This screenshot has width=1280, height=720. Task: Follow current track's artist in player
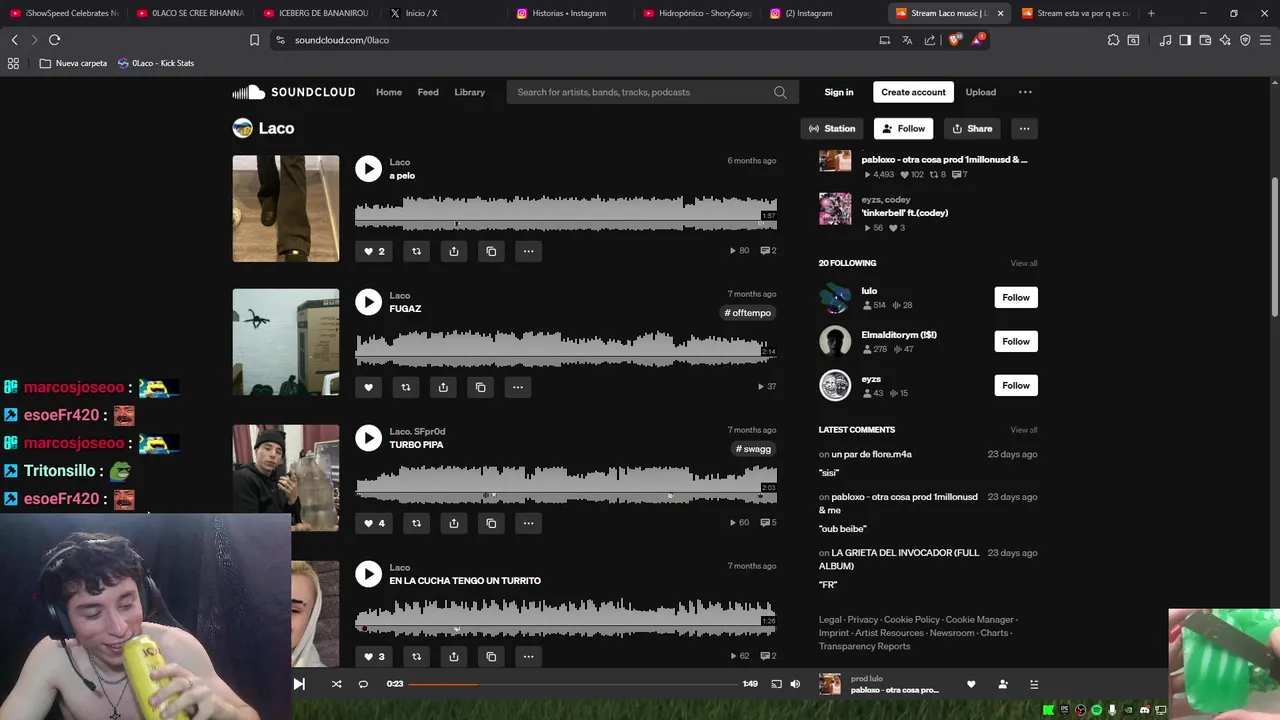(1003, 684)
